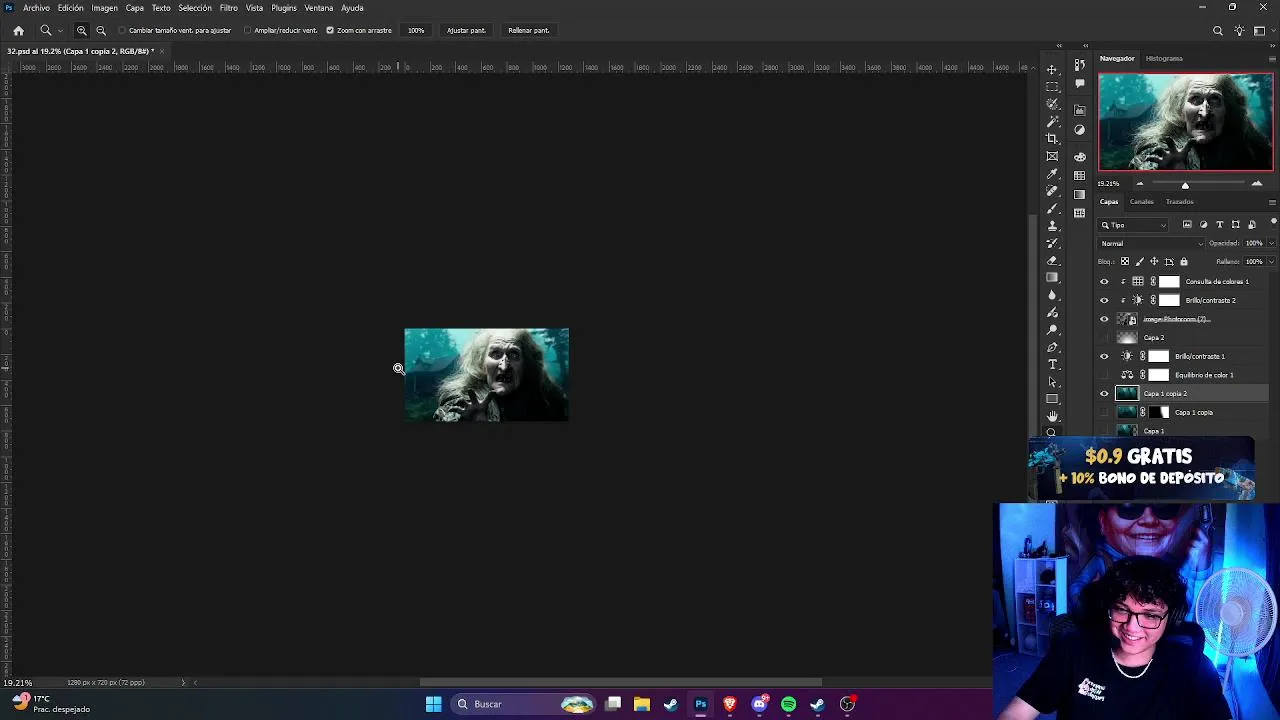Click the Navigator zoom slider handle
Image resolution: width=1280 pixels, height=720 pixels.
pos(1185,185)
